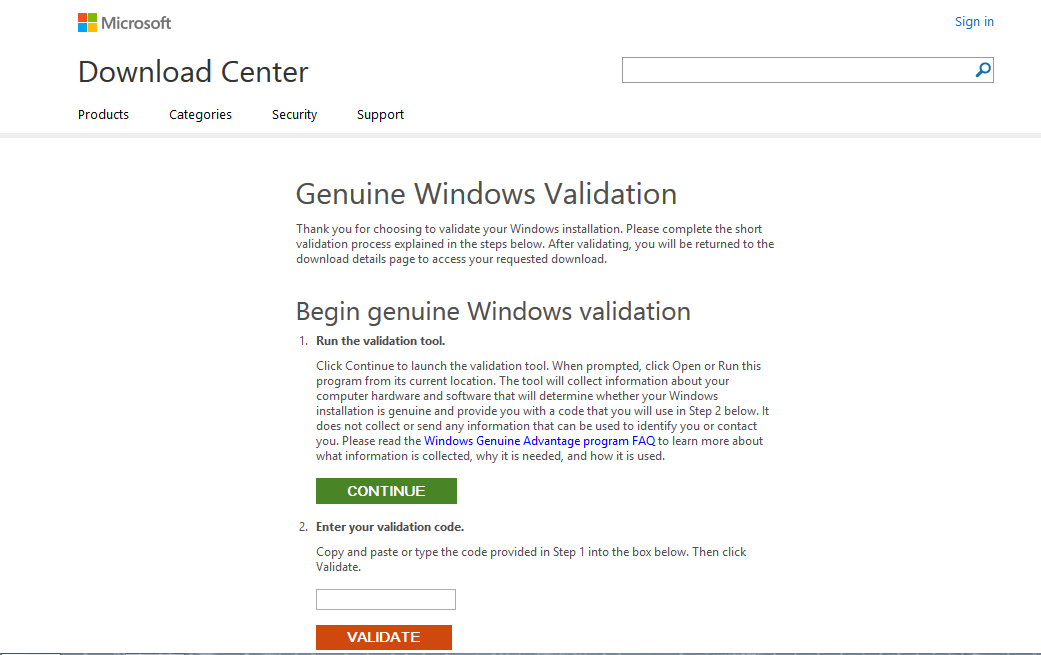Click the 'Enter your validation code.' step title
This screenshot has height=655, width=1041.
pos(390,527)
